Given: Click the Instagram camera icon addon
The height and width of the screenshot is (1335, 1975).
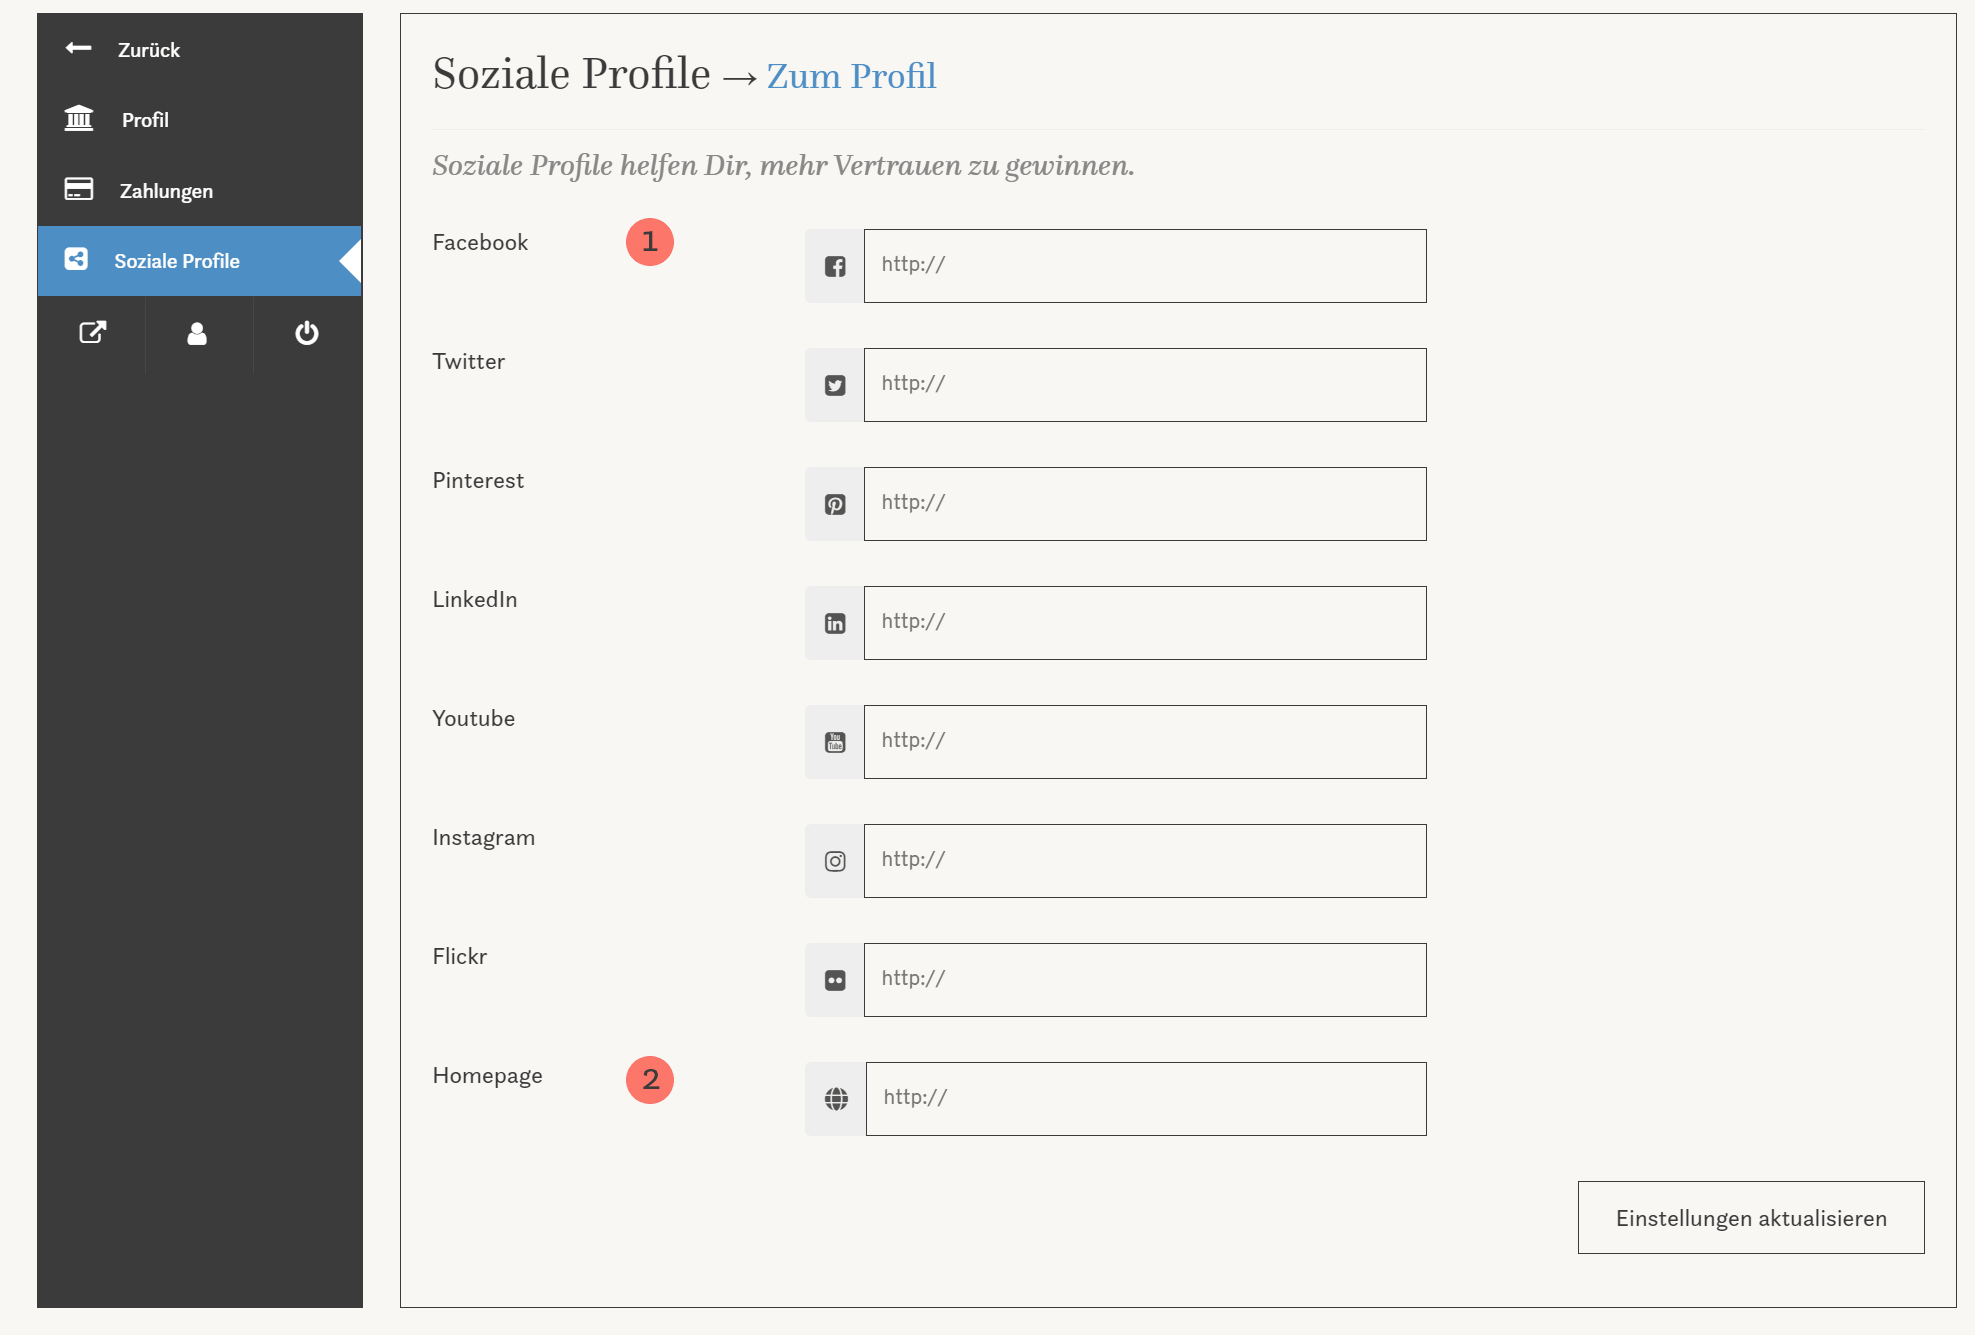Looking at the screenshot, I should pos(835,861).
